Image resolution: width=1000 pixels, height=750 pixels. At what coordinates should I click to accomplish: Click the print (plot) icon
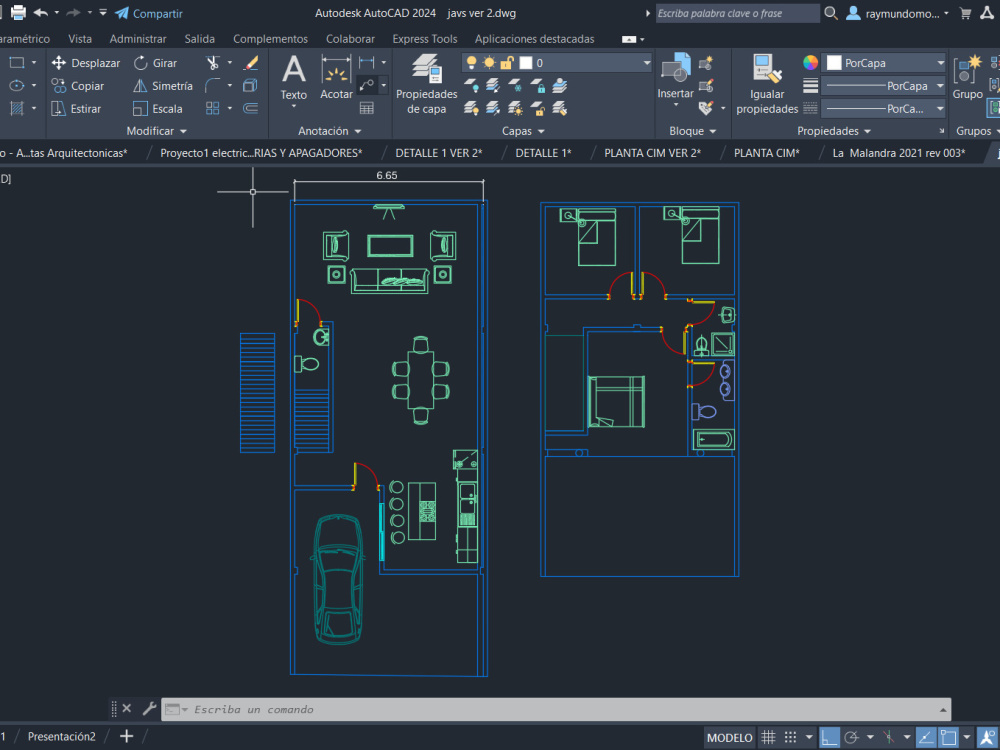pos(18,12)
